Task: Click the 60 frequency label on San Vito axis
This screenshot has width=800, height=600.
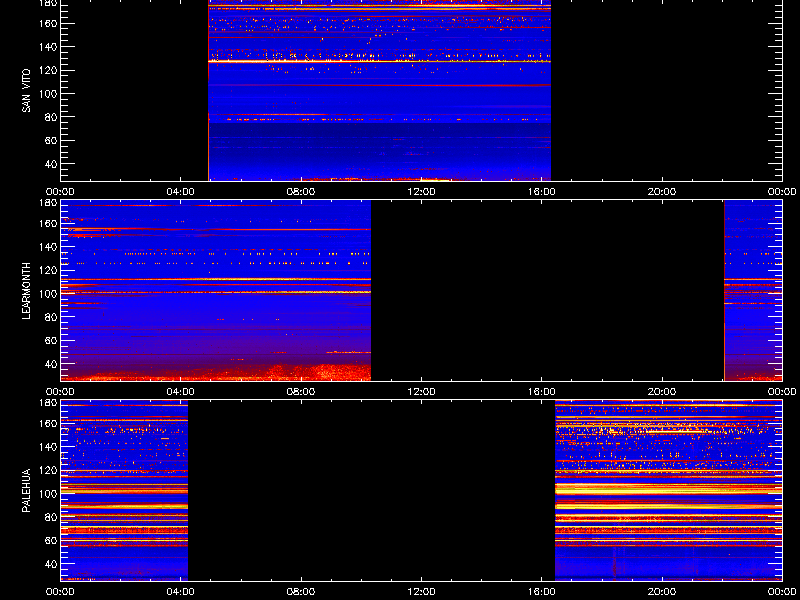Action: pyautogui.click(x=51, y=140)
